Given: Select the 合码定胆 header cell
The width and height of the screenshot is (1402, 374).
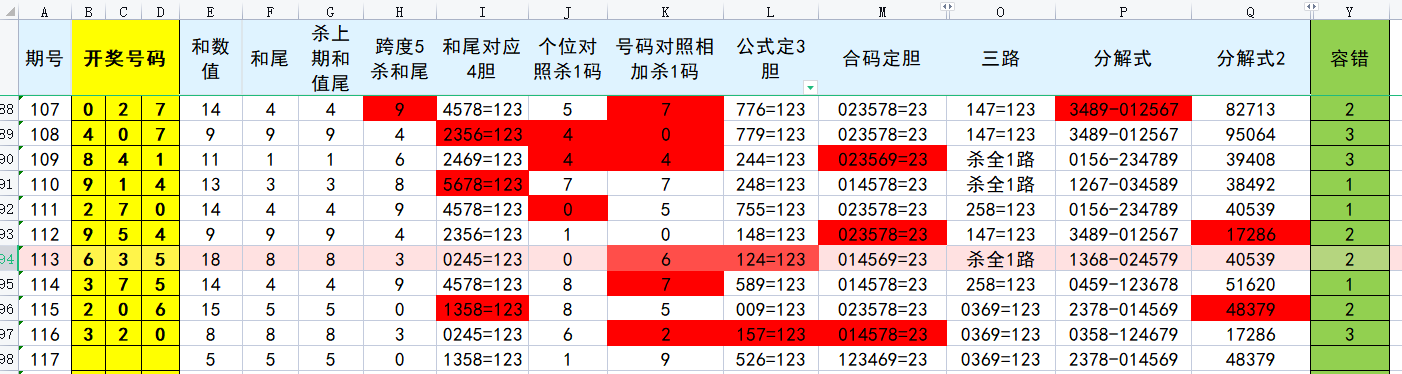Looking at the screenshot, I should [881, 57].
